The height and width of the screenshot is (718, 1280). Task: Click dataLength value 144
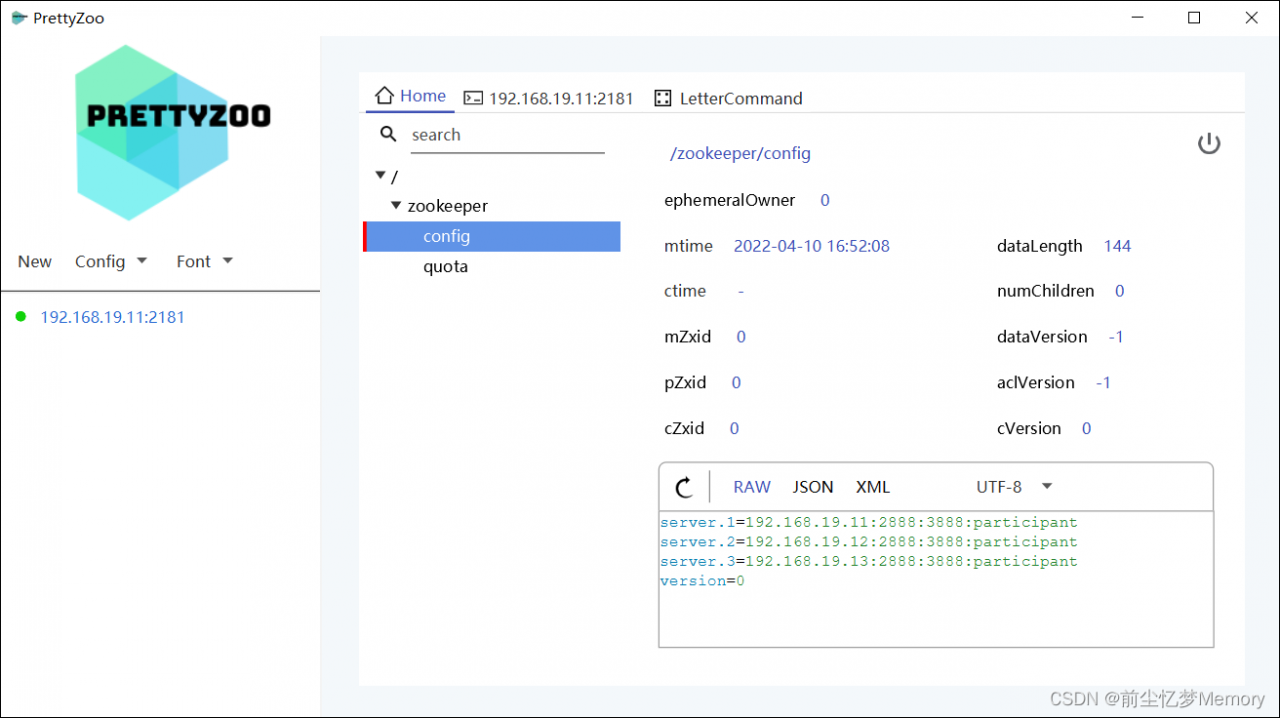(x=1117, y=246)
